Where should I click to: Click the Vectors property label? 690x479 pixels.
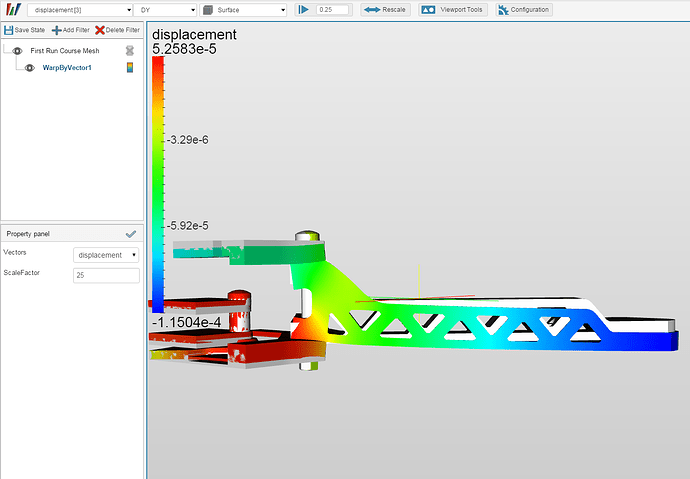click(x=15, y=252)
